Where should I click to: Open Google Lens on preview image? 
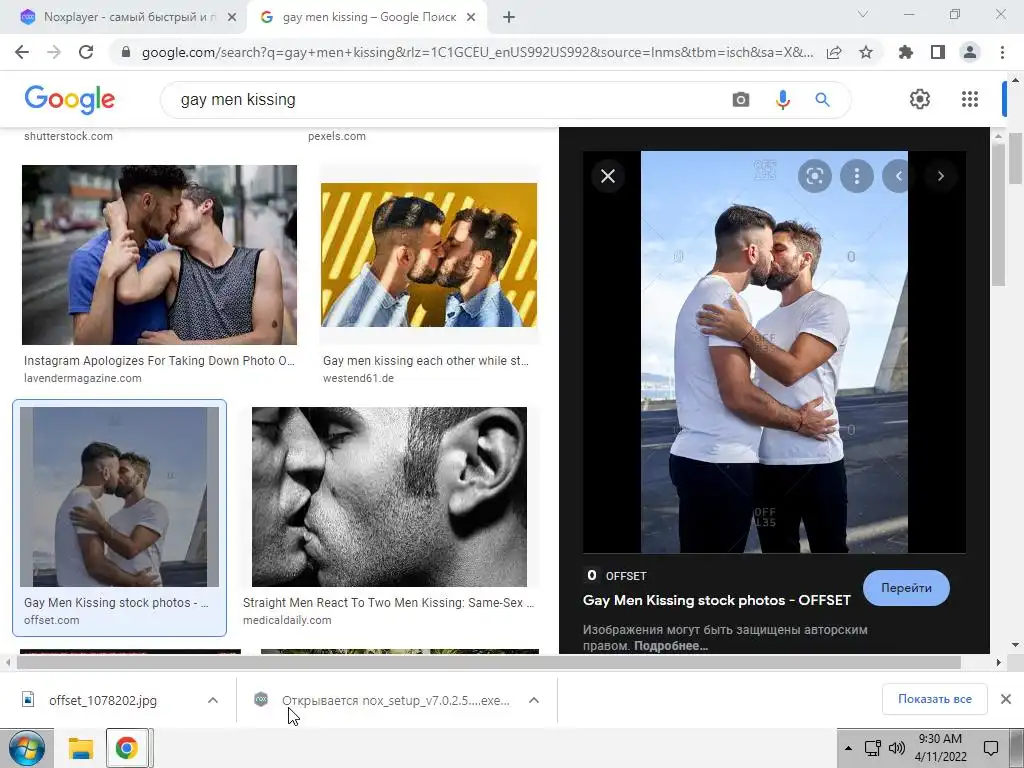point(814,176)
